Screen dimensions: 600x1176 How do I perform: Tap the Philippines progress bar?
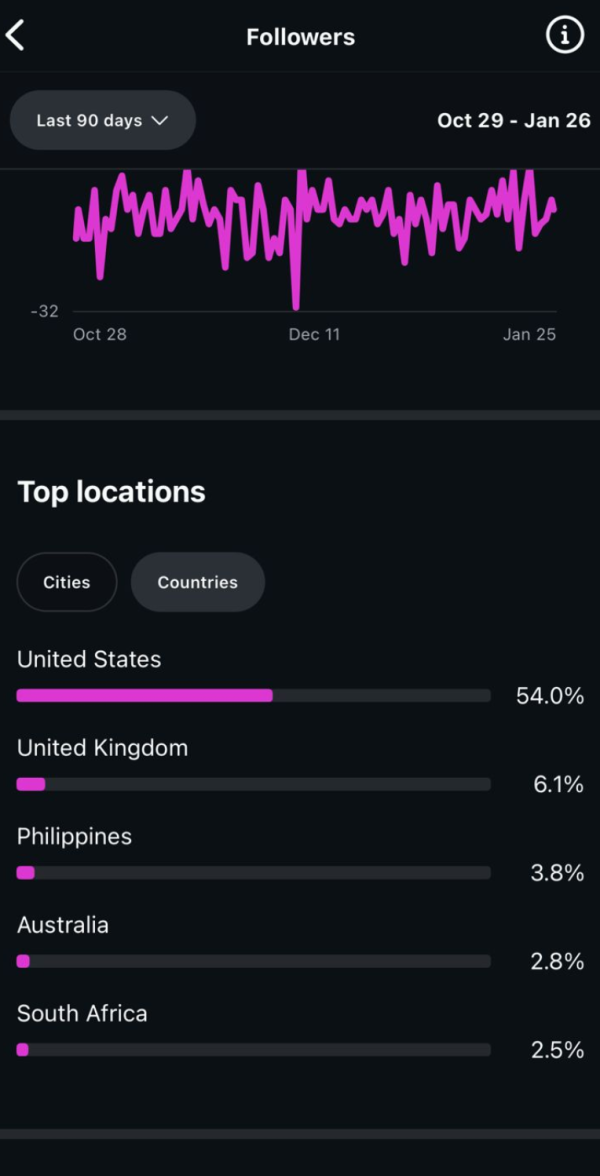[x=253, y=873]
